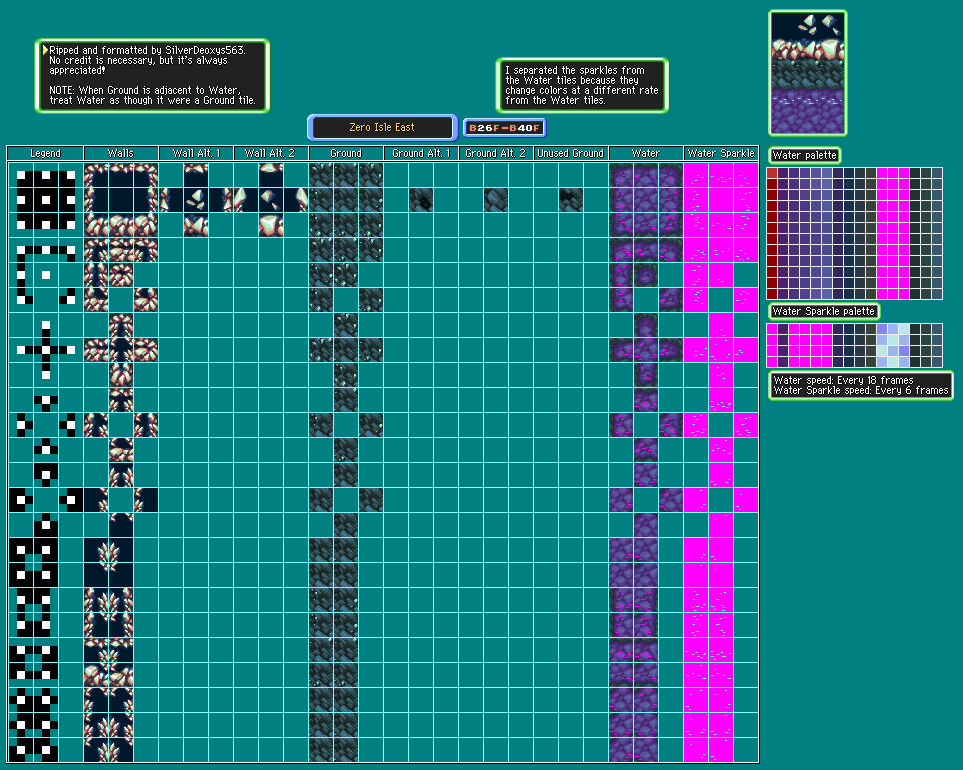This screenshot has height=770, width=963.
Task: Pick the top-left swatch of the Water Sparkle palette
Action: 772,329
